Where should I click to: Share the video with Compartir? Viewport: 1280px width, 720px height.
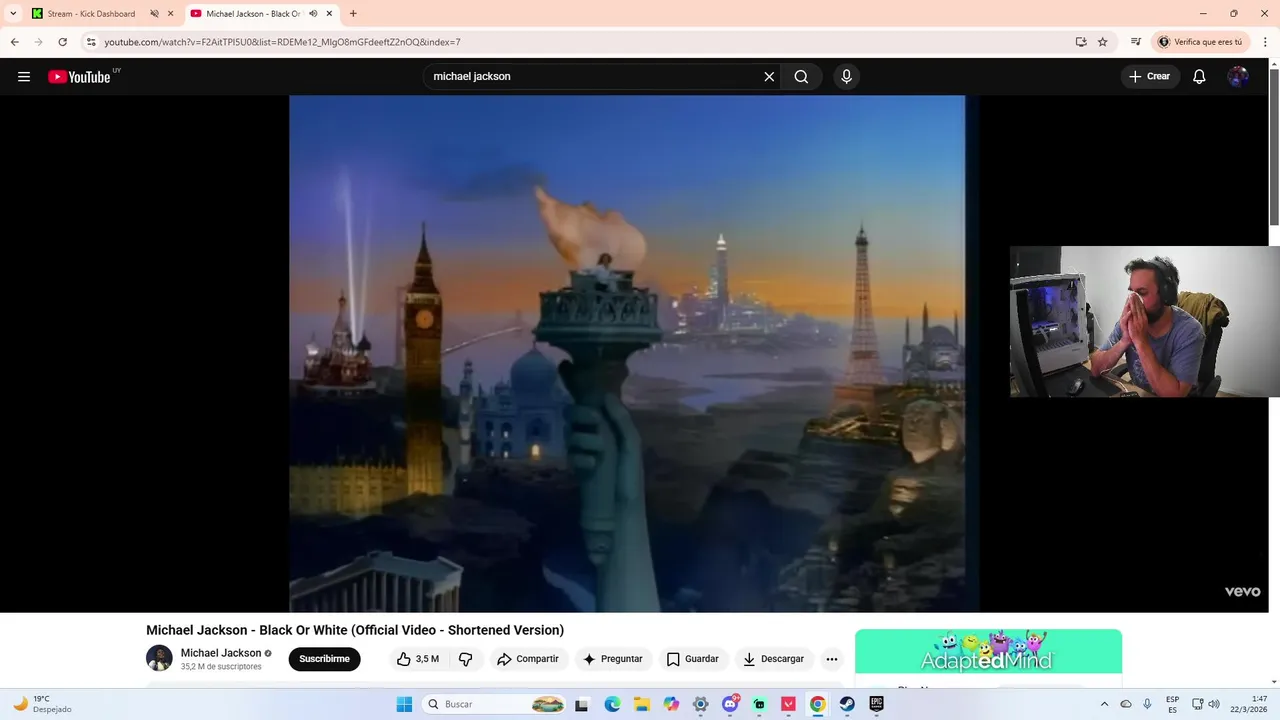click(528, 659)
